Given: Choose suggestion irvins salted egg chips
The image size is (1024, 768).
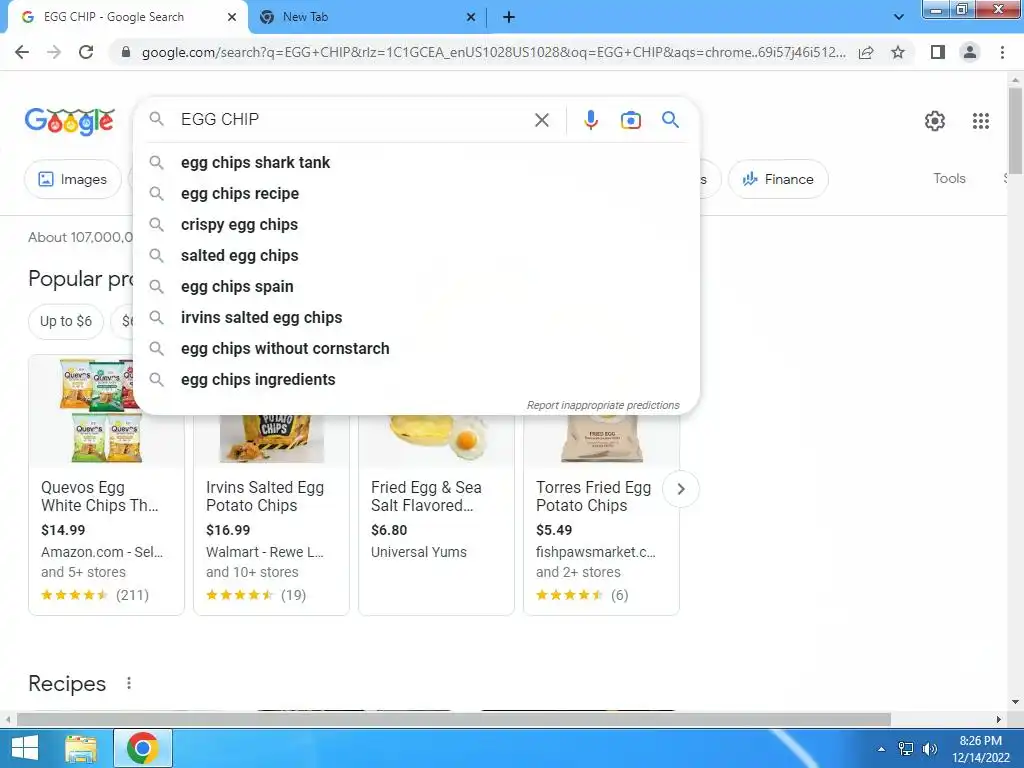Looking at the screenshot, I should [x=416, y=318].
